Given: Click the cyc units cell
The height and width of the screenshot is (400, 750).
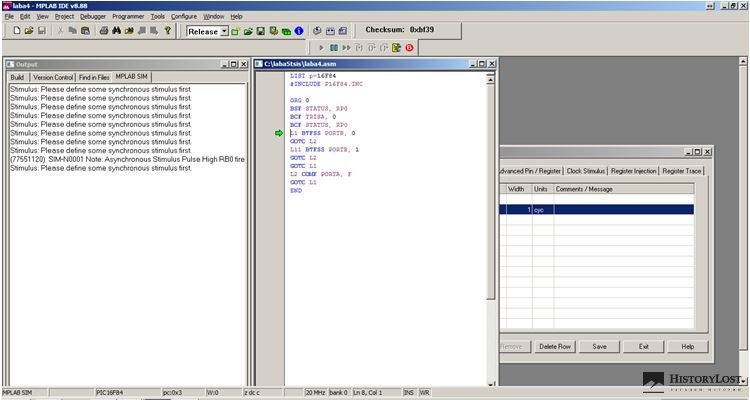Looking at the screenshot, I should (x=543, y=210).
